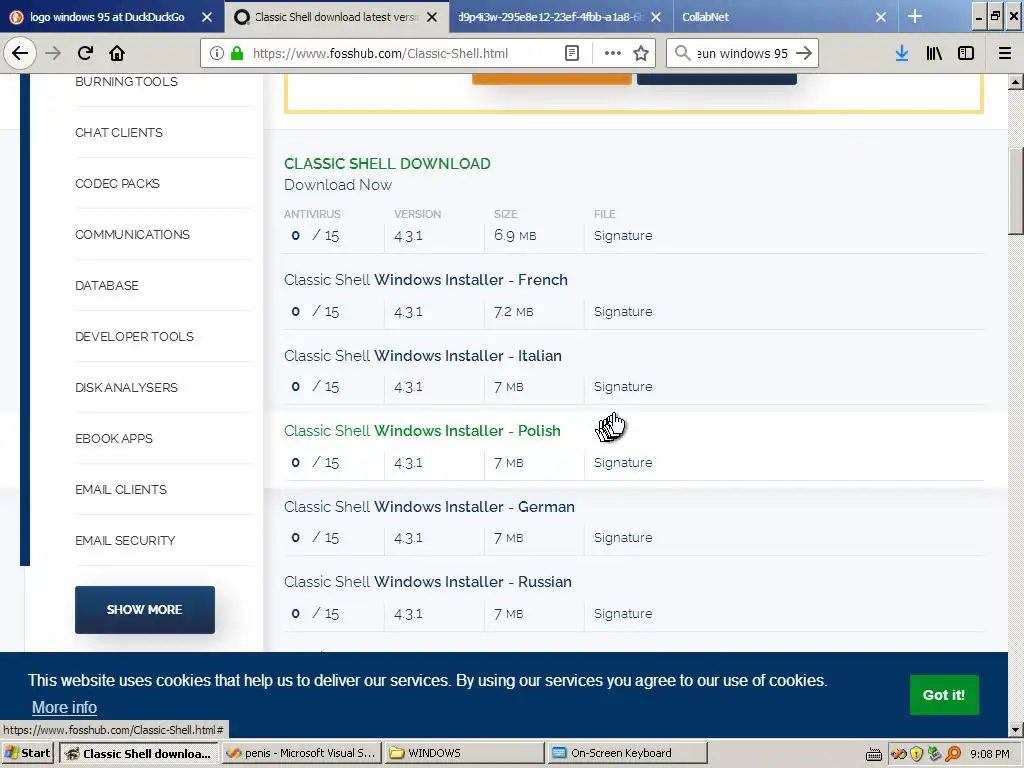Image resolution: width=1024 pixels, height=768 pixels.
Task: Open Signature link in the Italian installer row
Action: 623,387
